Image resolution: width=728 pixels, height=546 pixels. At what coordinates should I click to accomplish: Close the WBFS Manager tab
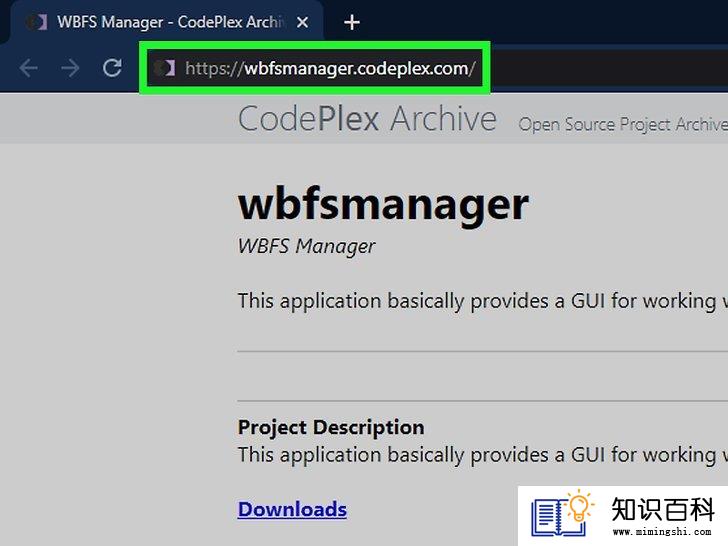302,22
